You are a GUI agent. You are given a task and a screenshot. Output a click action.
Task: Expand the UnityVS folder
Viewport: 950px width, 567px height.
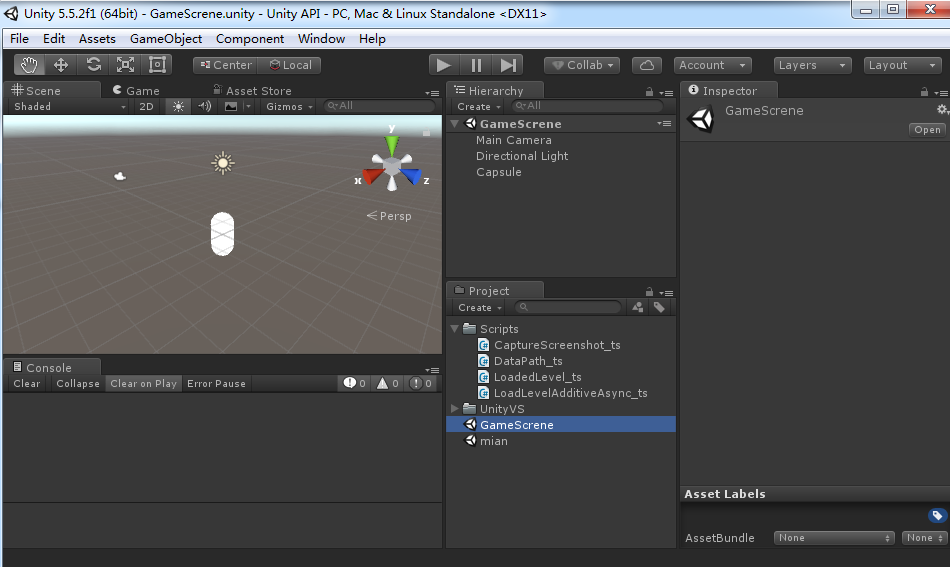[x=454, y=409]
